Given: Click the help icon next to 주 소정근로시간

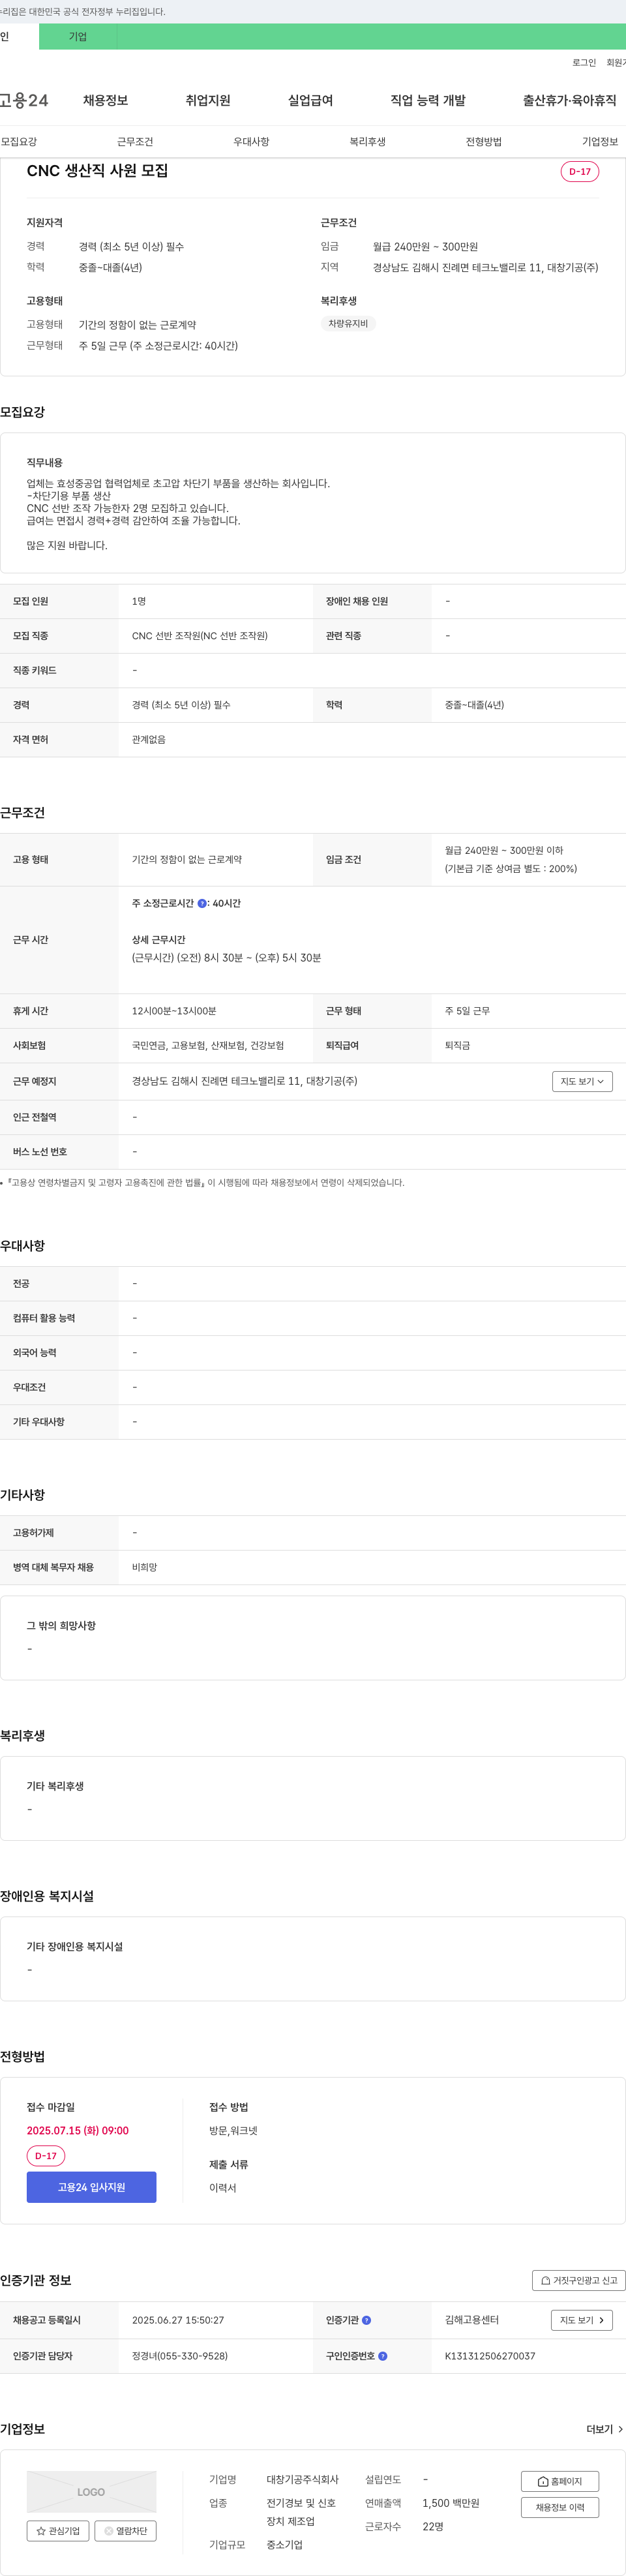Looking at the screenshot, I should click(x=202, y=904).
